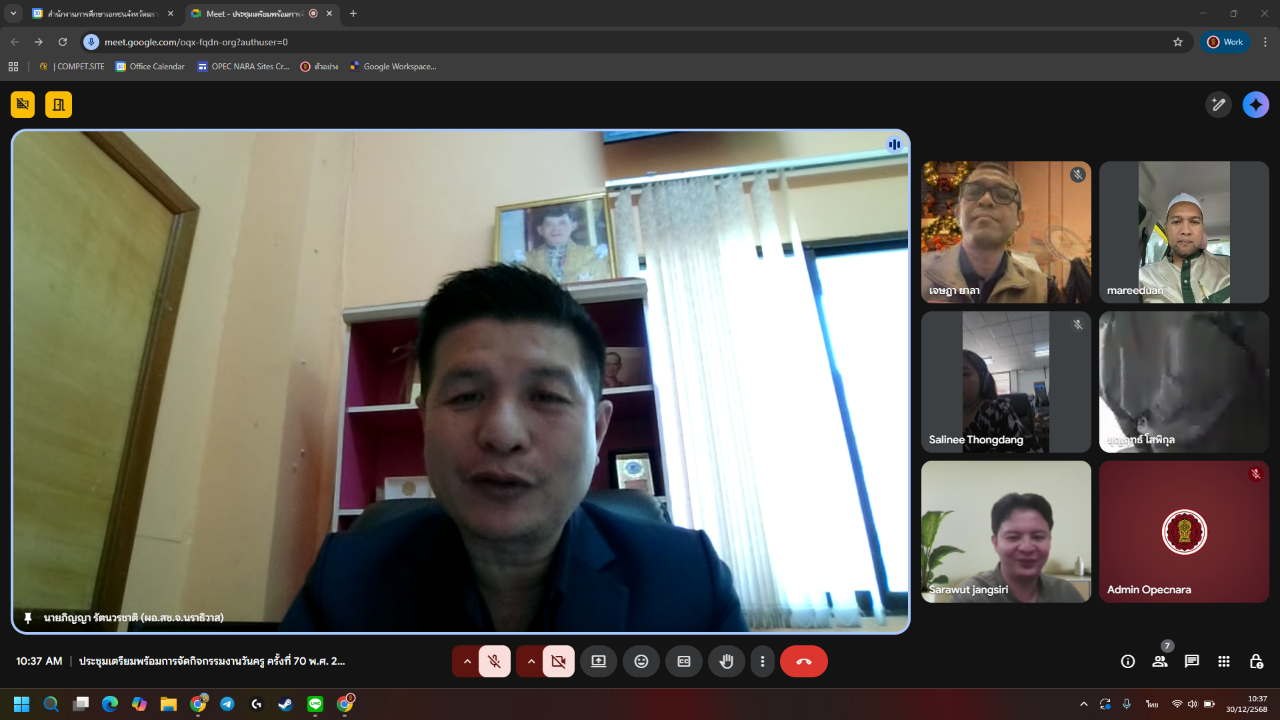Turn on the camera
1280x720 pixels.
558,661
